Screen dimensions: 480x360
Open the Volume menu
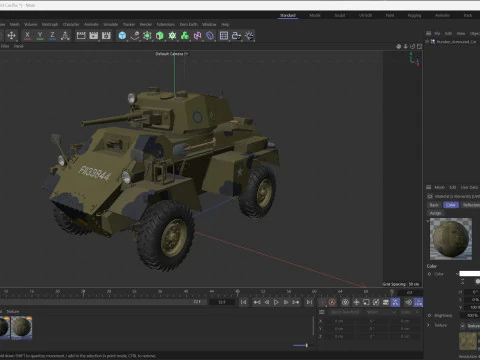[30, 24]
